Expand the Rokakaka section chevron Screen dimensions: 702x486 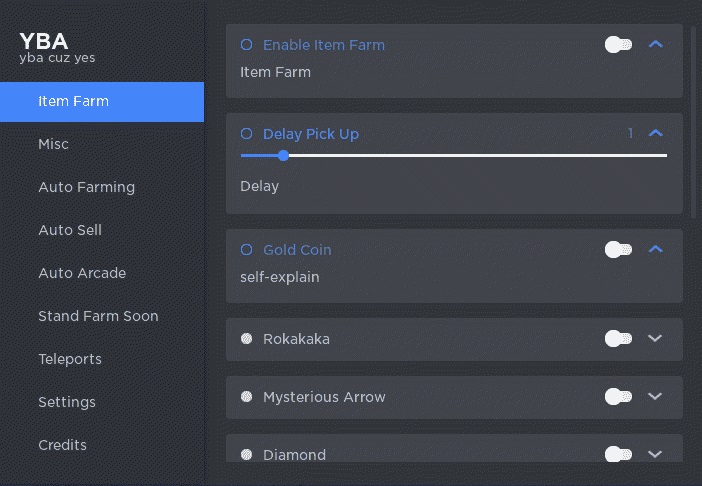point(656,339)
